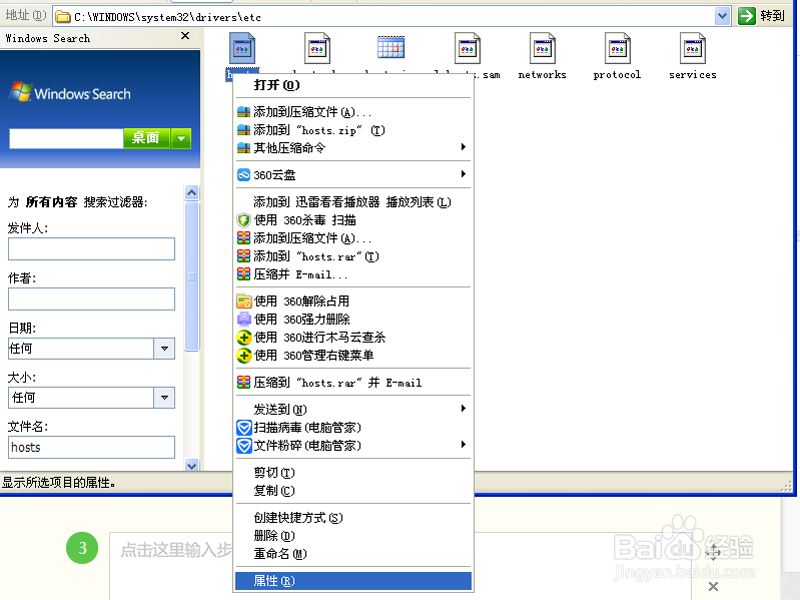Click the file name field containing hosts
800x600 pixels.
click(x=91, y=447)
